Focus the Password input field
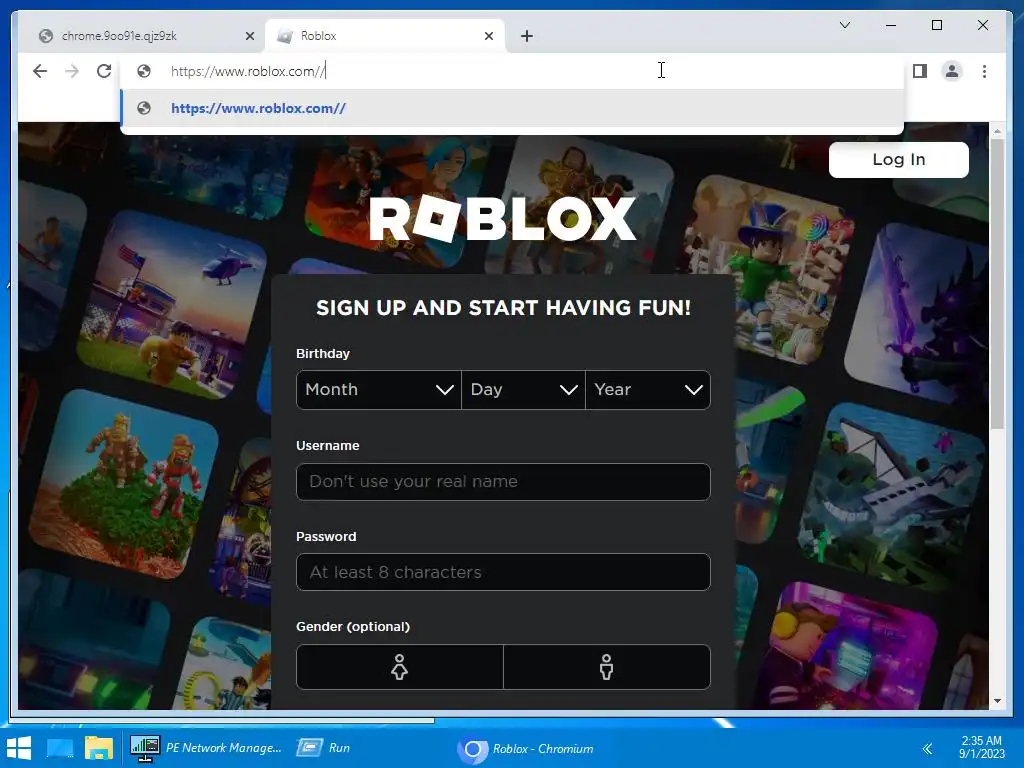 (503, 572)
